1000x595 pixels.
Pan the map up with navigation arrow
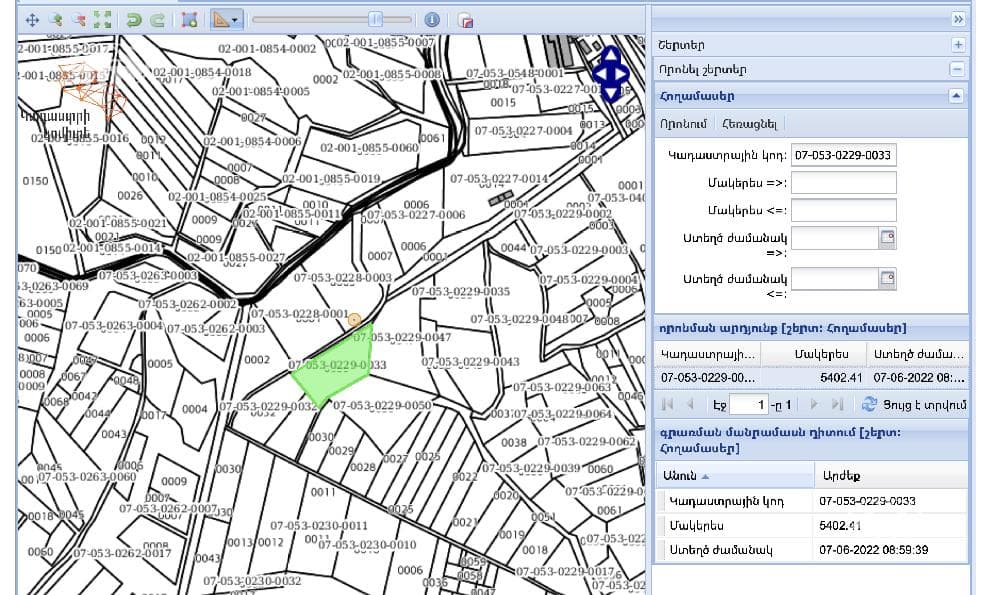click(x=611, y=55)
